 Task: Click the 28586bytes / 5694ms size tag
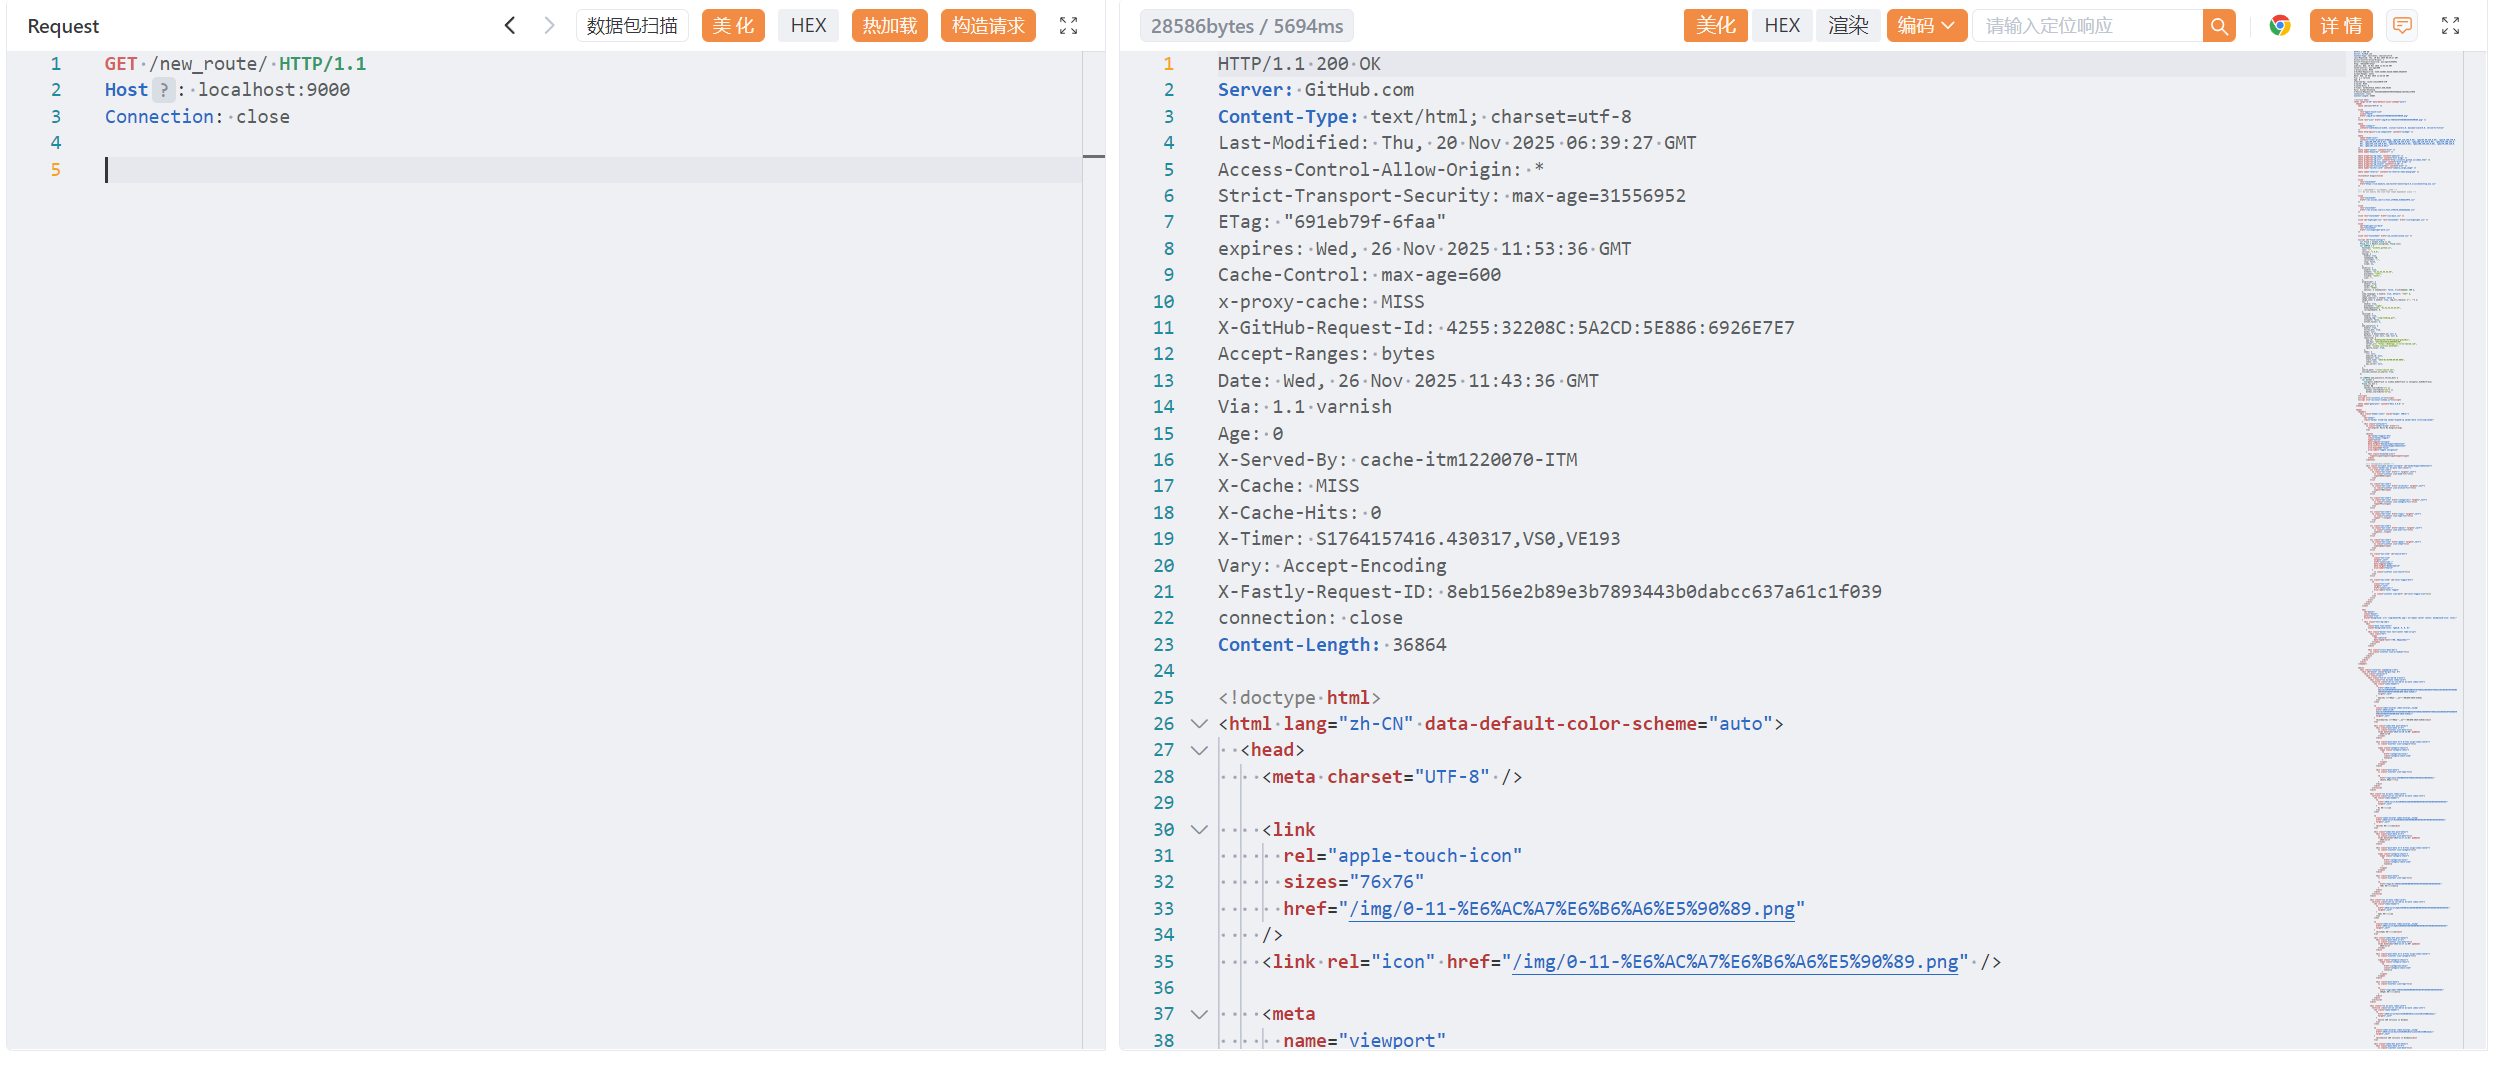coord(1247,26)
